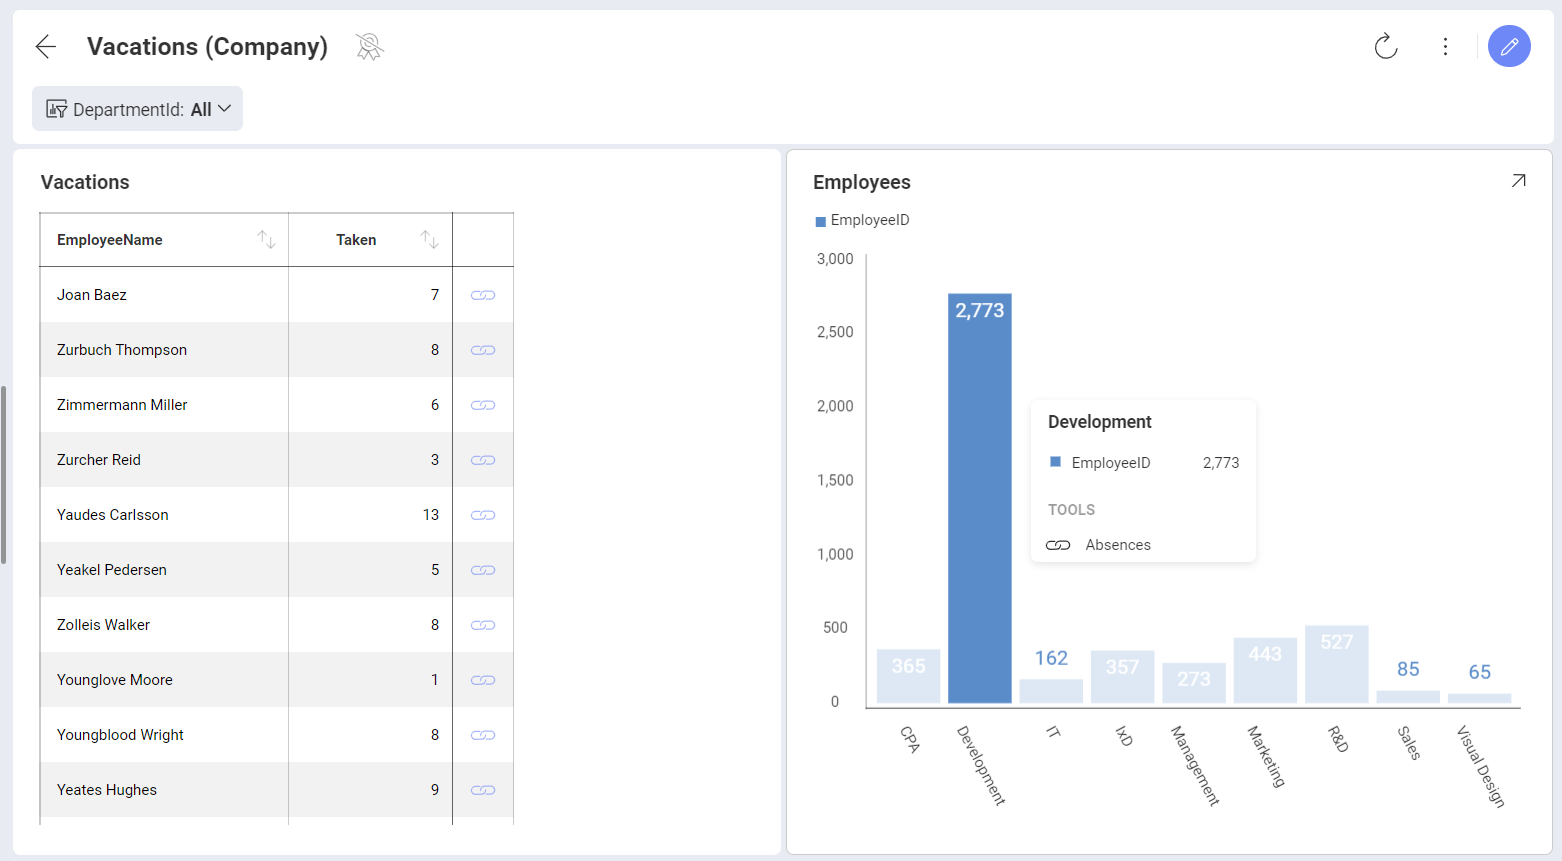Image resolution: width=1562 pixels, height=861 pixels.
Task: Click the Zimmermann Miller name cell
Action: [x=164, y=405]
